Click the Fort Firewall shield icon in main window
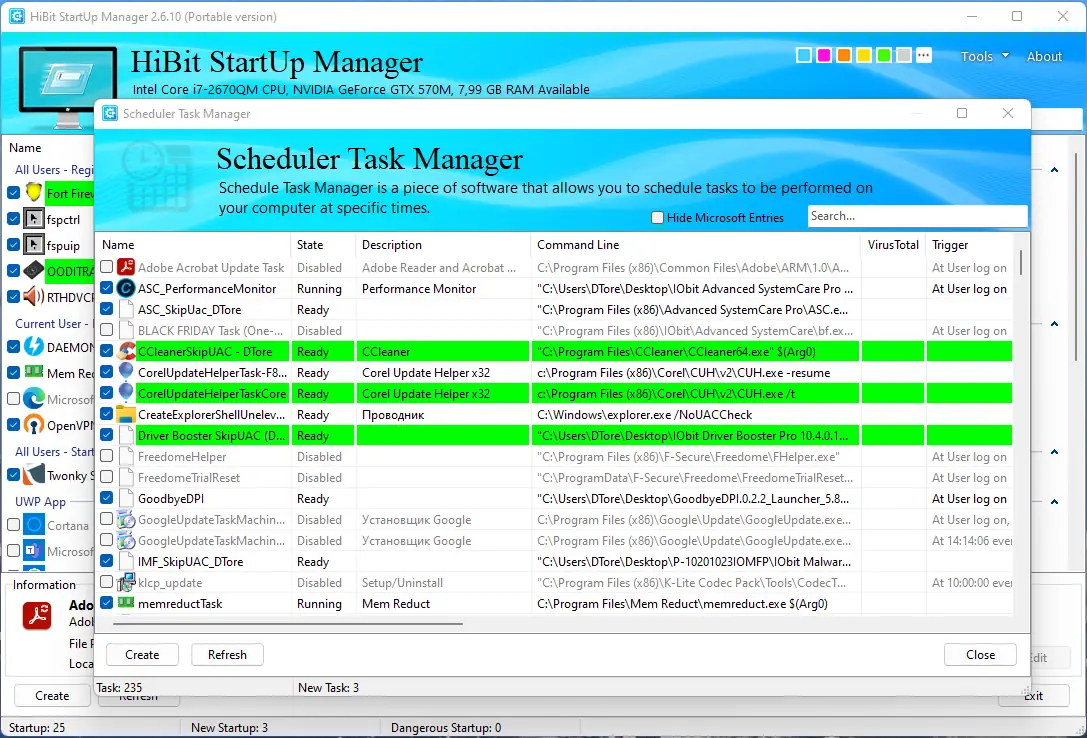This screenshot has height=738, width=1087. 33,193
